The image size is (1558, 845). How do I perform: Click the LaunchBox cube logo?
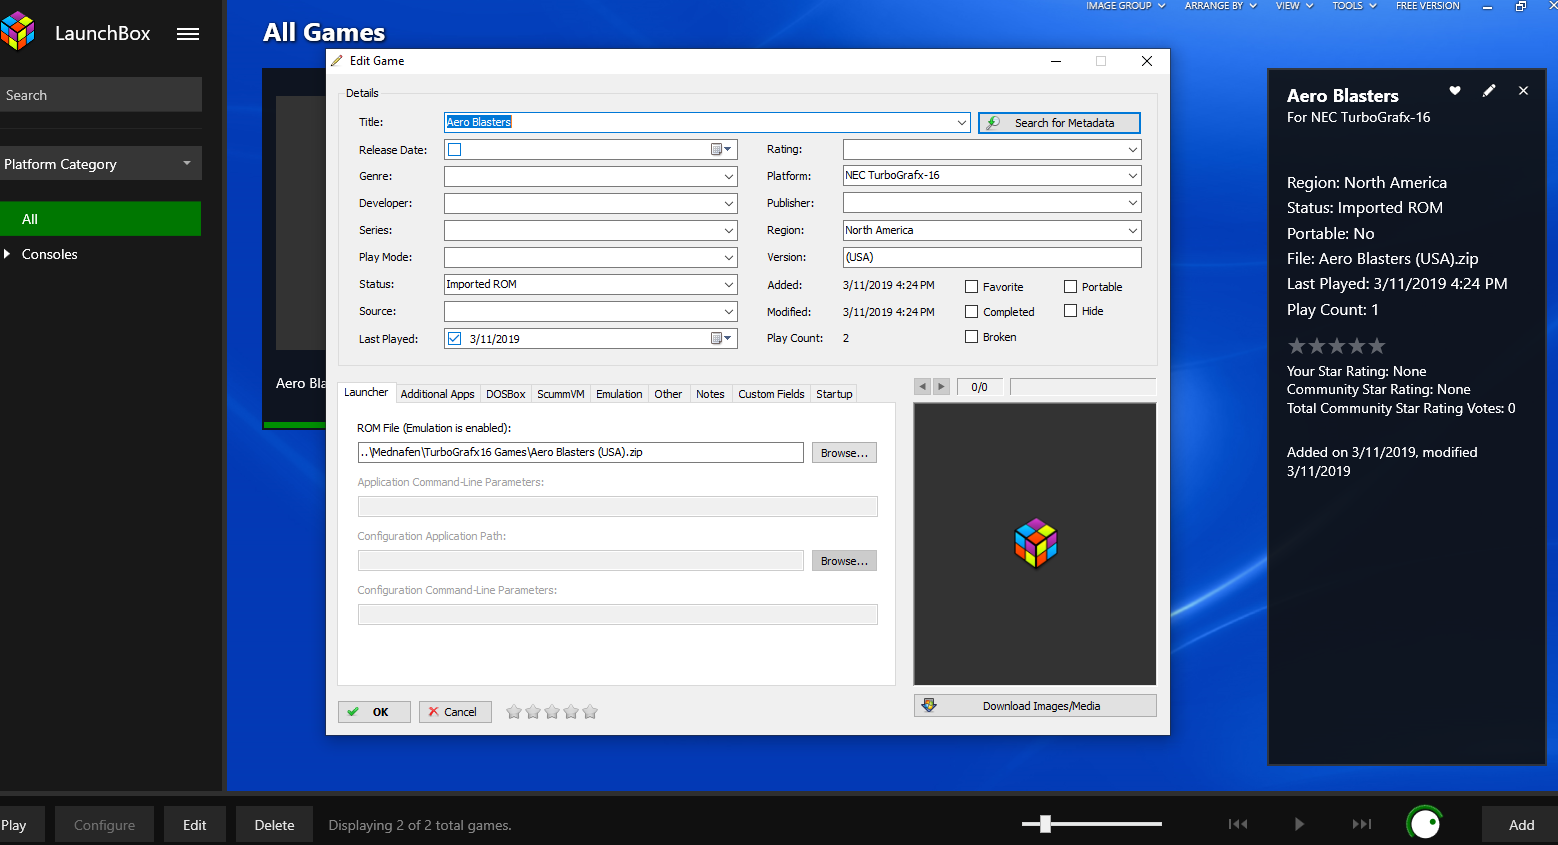(18, 32)
